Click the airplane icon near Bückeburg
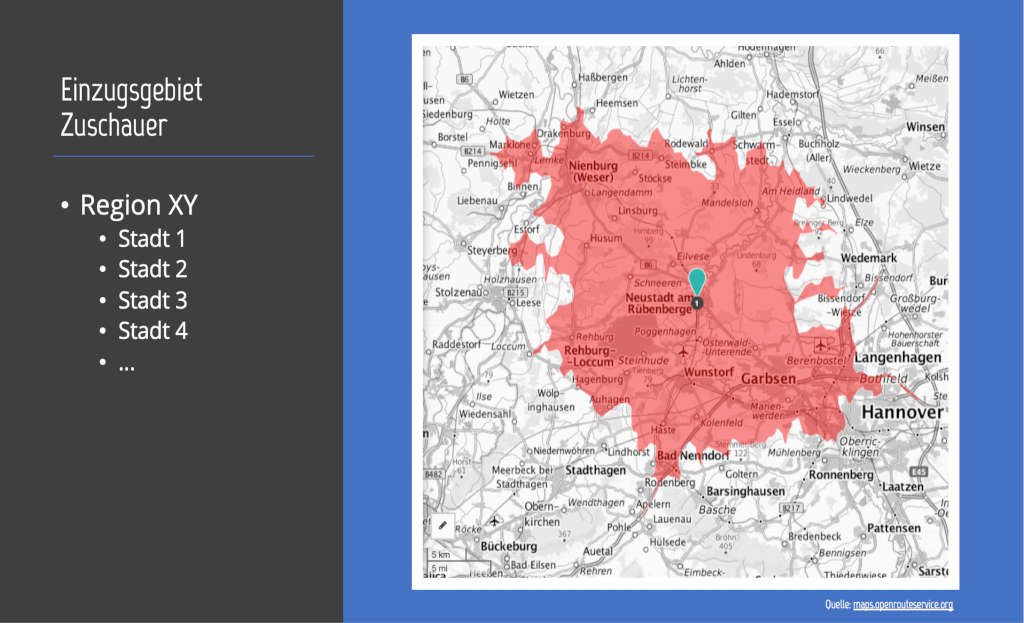Screen dimensions: 1024x623 pyautogui.click(x=494, y=521)
